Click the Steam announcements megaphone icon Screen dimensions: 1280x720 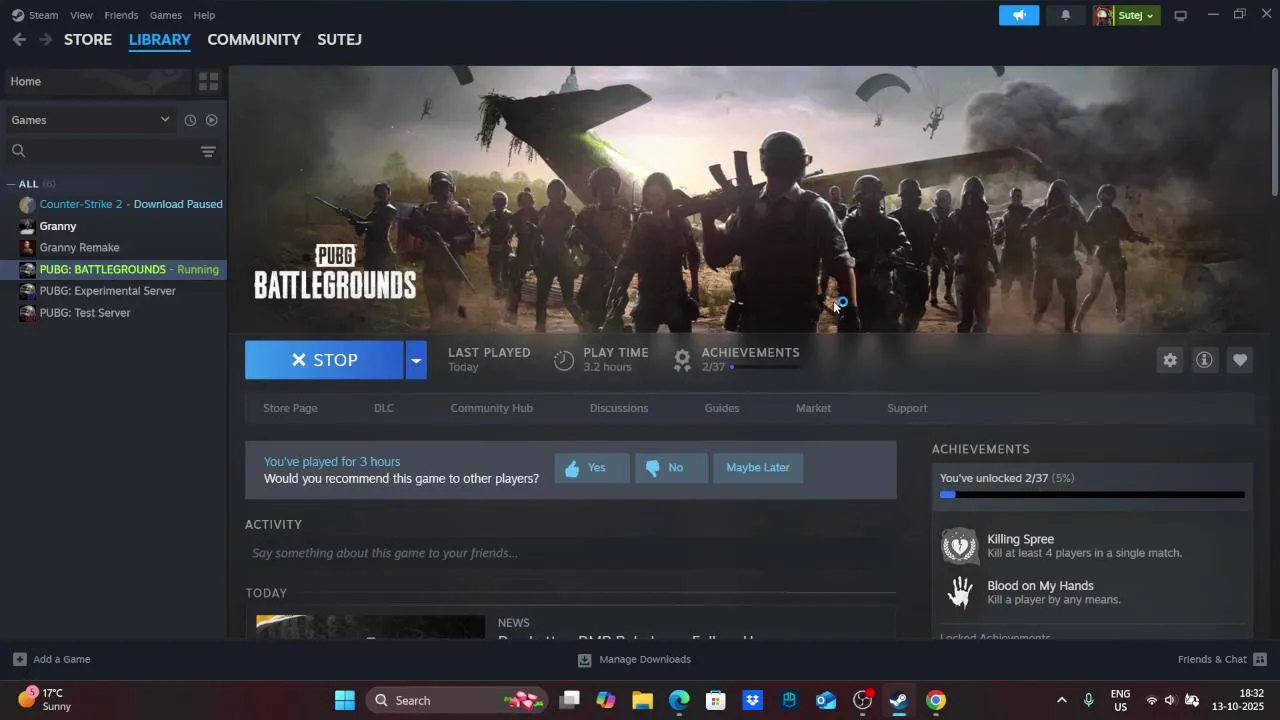[1019, 15]
